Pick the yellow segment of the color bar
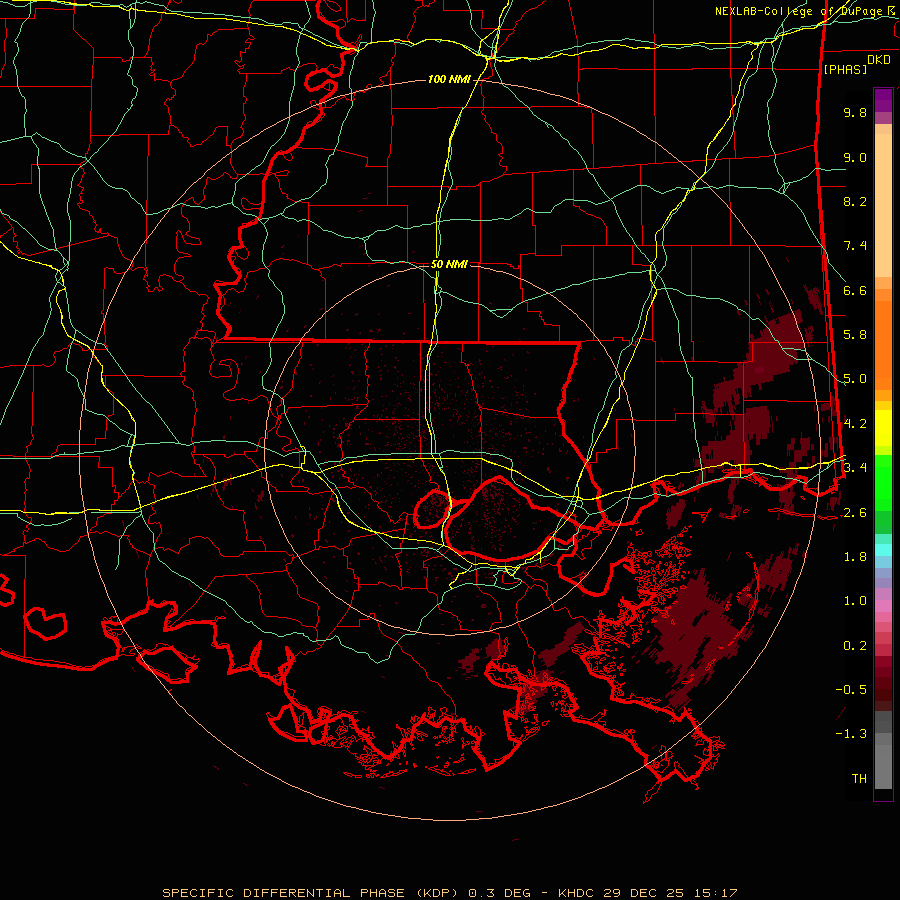The width and height of the screenshot is (900, 900). tap(883, 428)
